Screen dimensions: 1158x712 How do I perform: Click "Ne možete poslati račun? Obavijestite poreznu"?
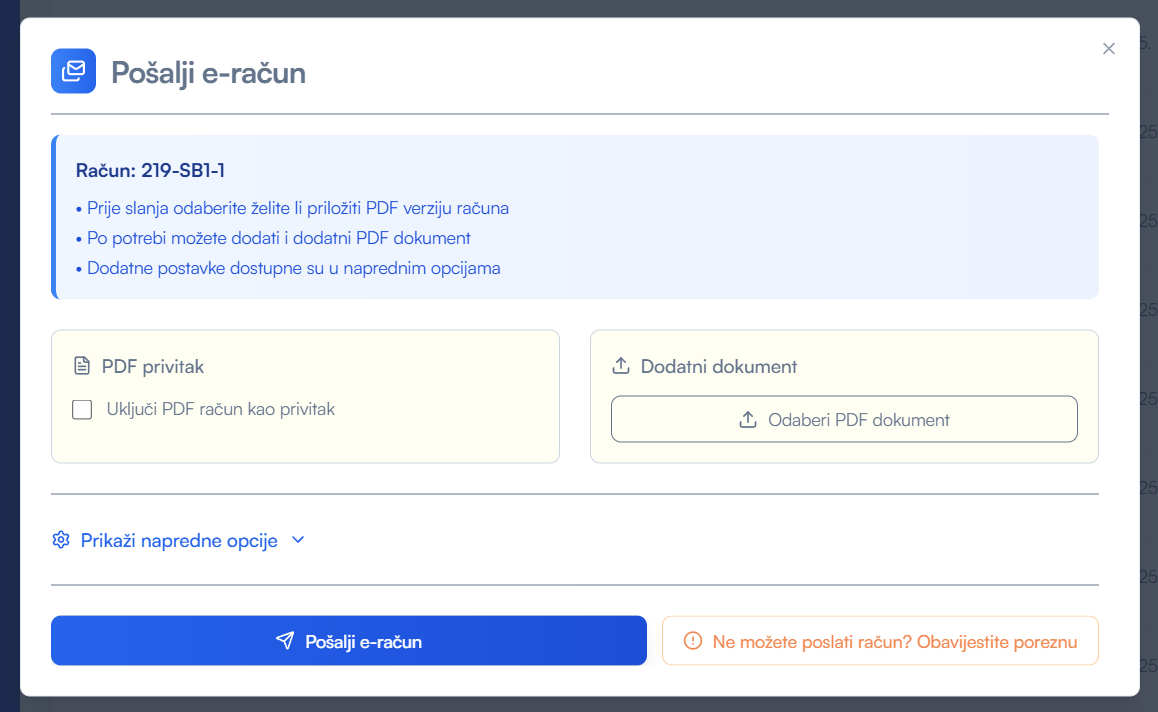click(x=894, y=642)
